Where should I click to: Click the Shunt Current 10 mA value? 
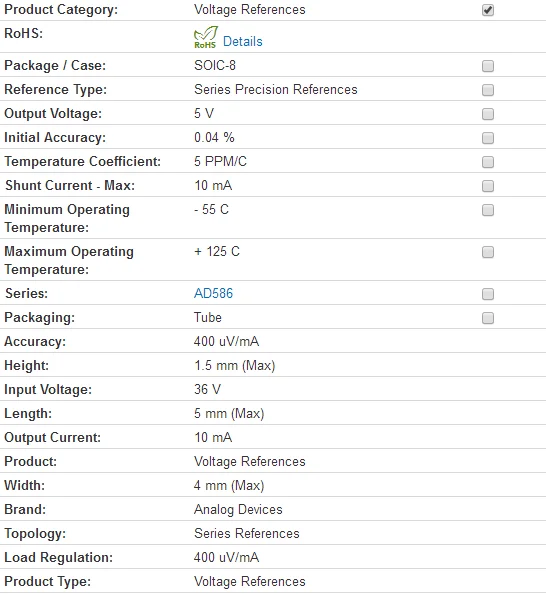[213, 185]
